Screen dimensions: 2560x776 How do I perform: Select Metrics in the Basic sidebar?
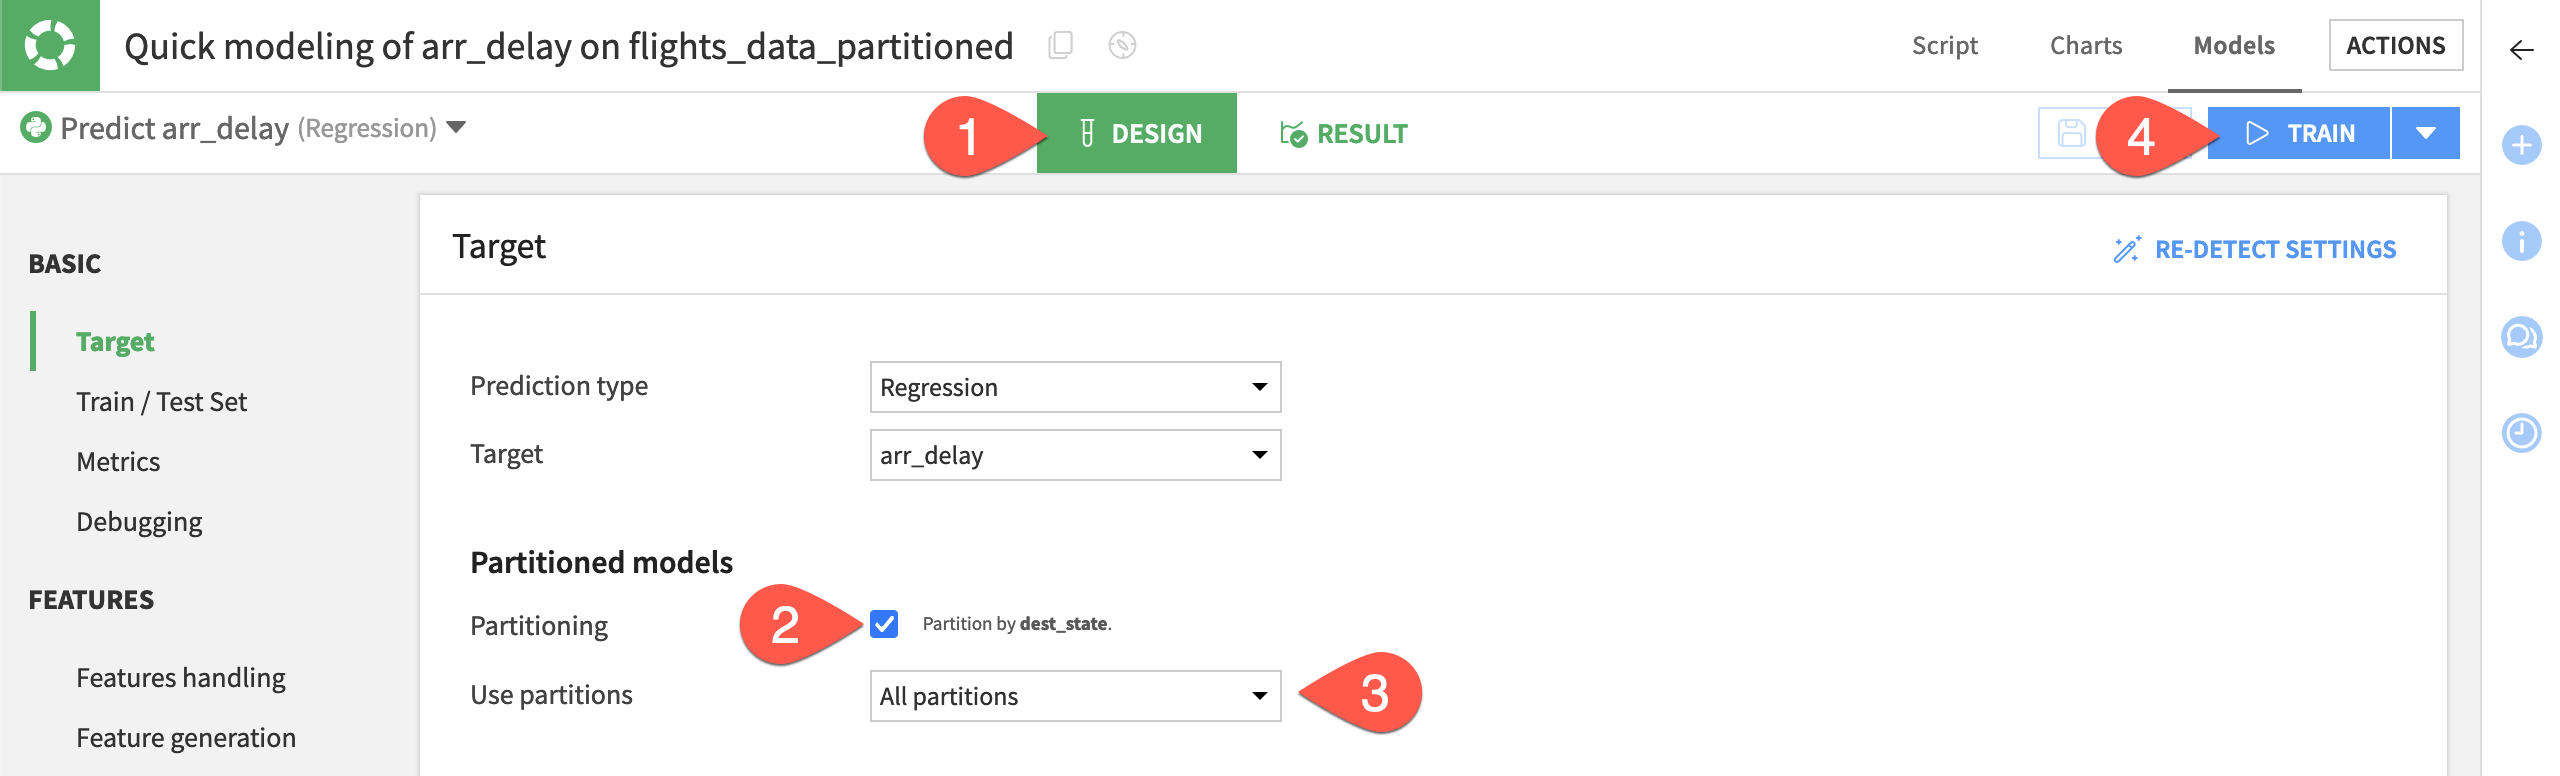tap(118, 461)
